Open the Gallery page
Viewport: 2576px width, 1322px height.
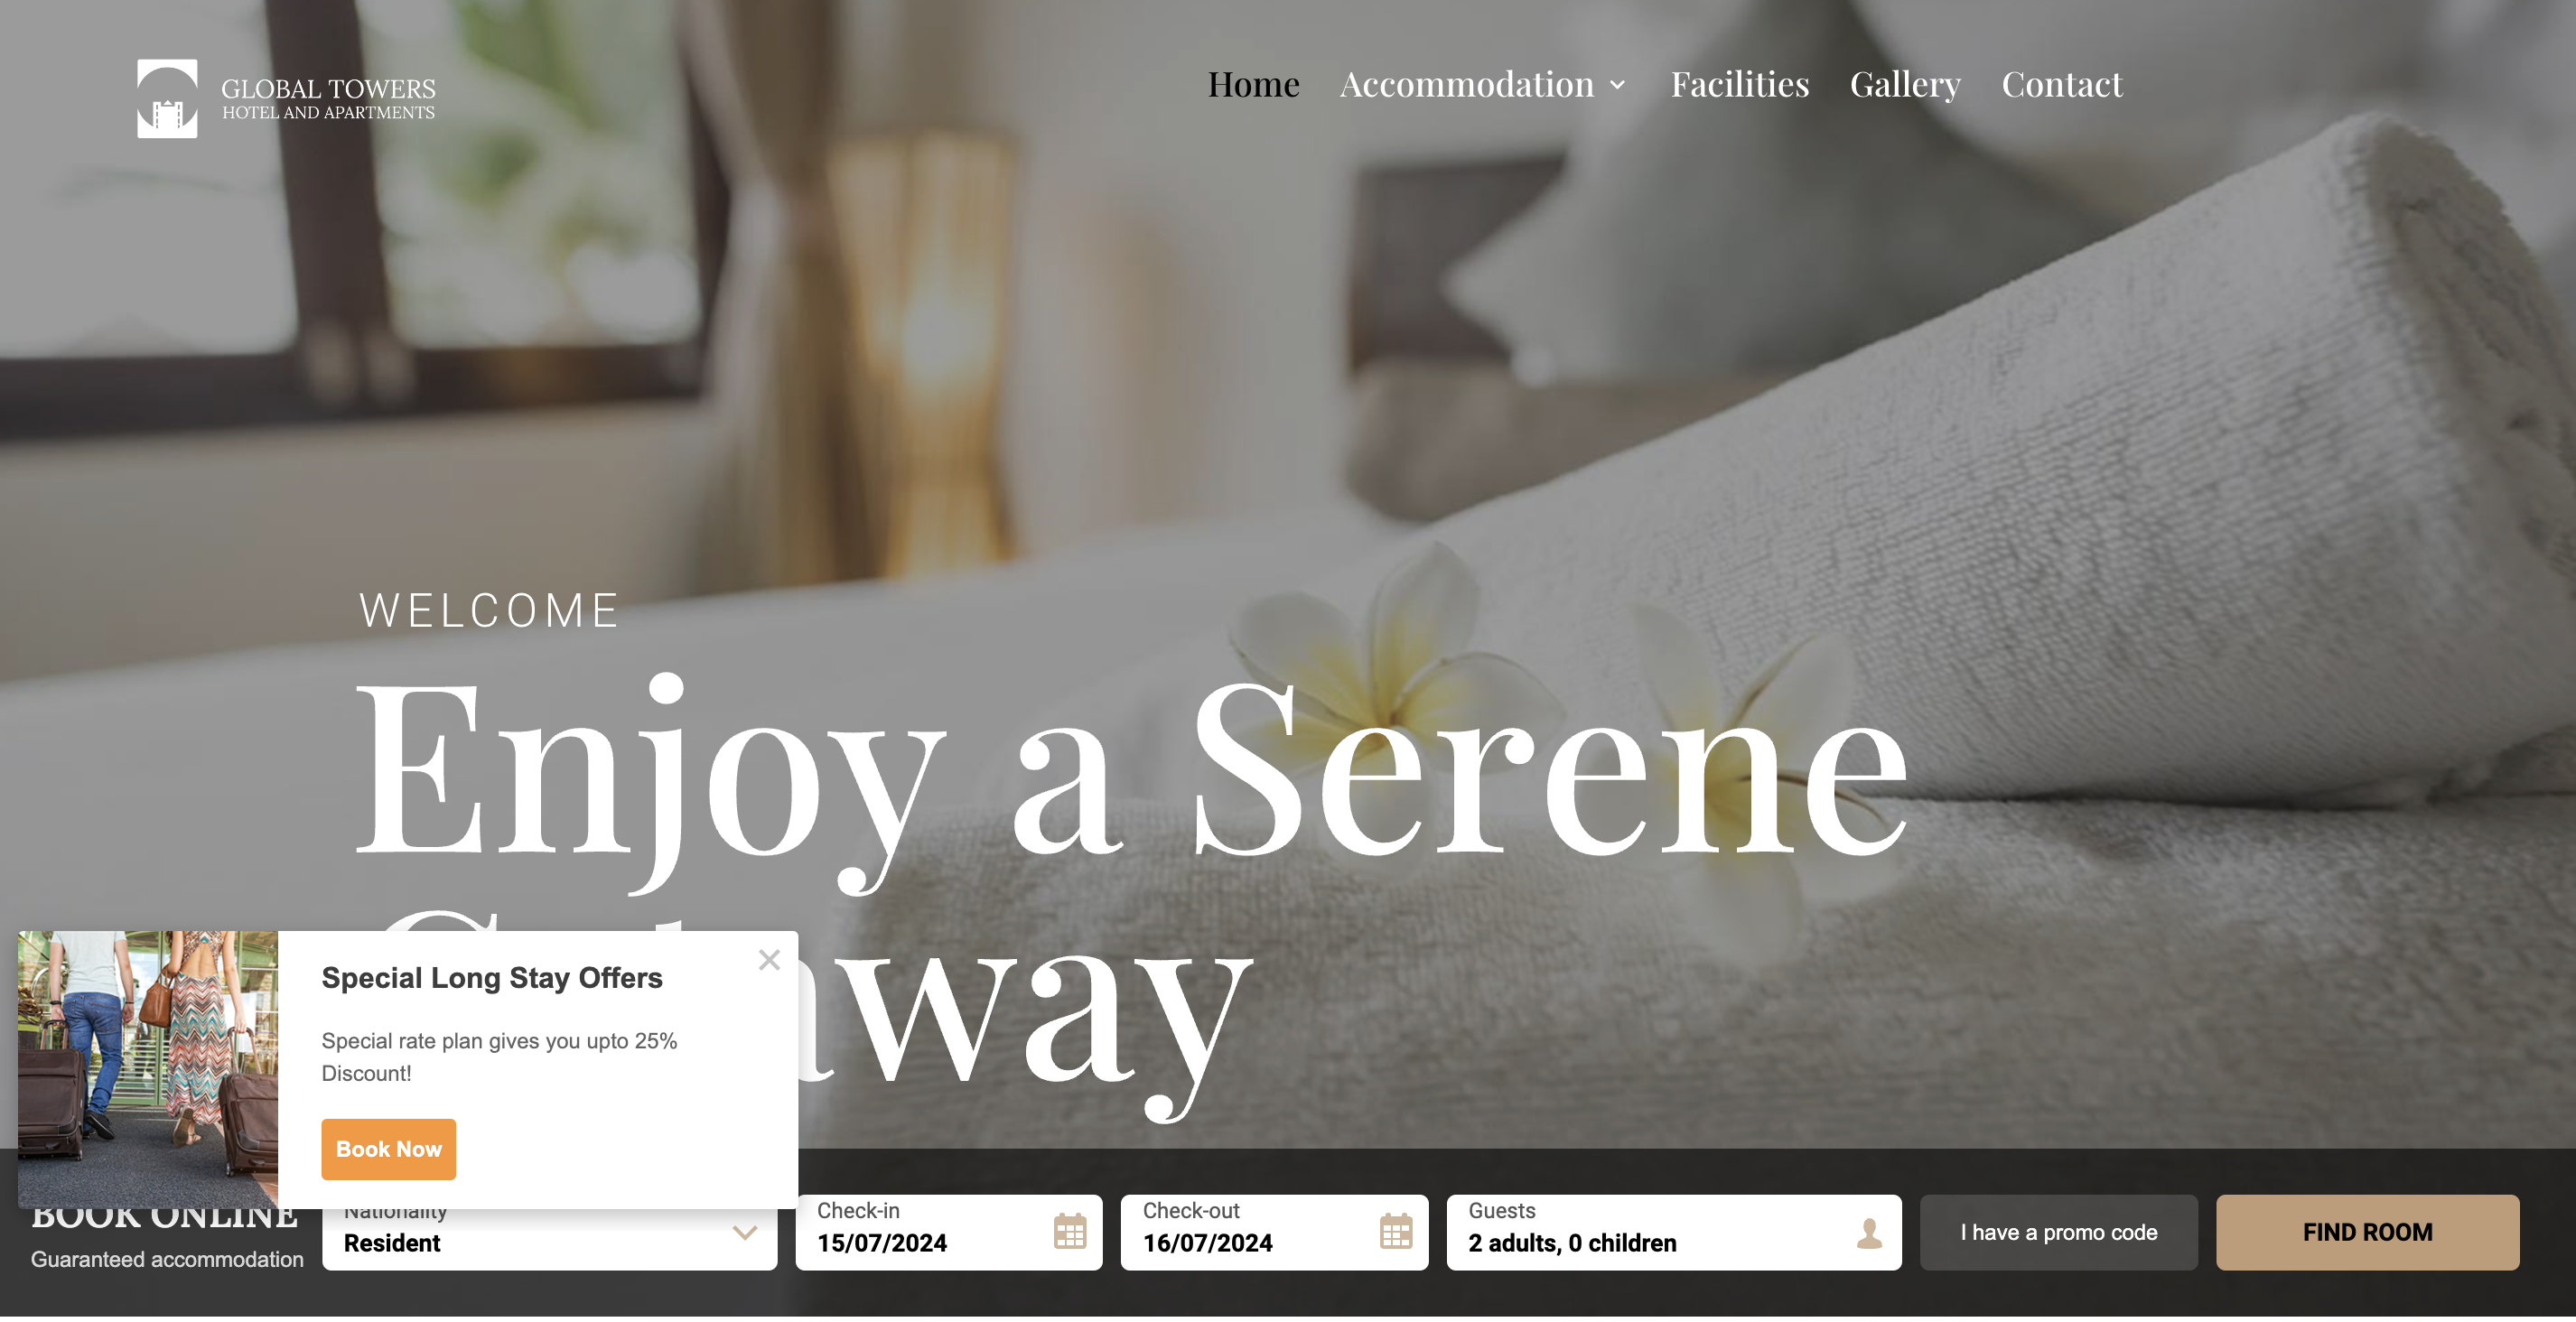(1904, 85)
